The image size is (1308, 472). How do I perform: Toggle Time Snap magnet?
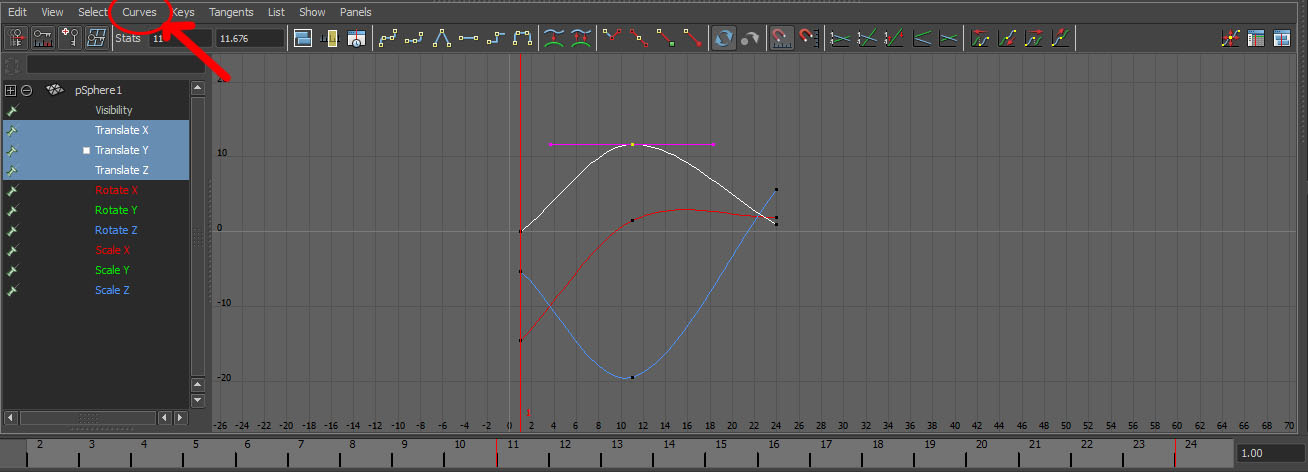click(781, 38)
